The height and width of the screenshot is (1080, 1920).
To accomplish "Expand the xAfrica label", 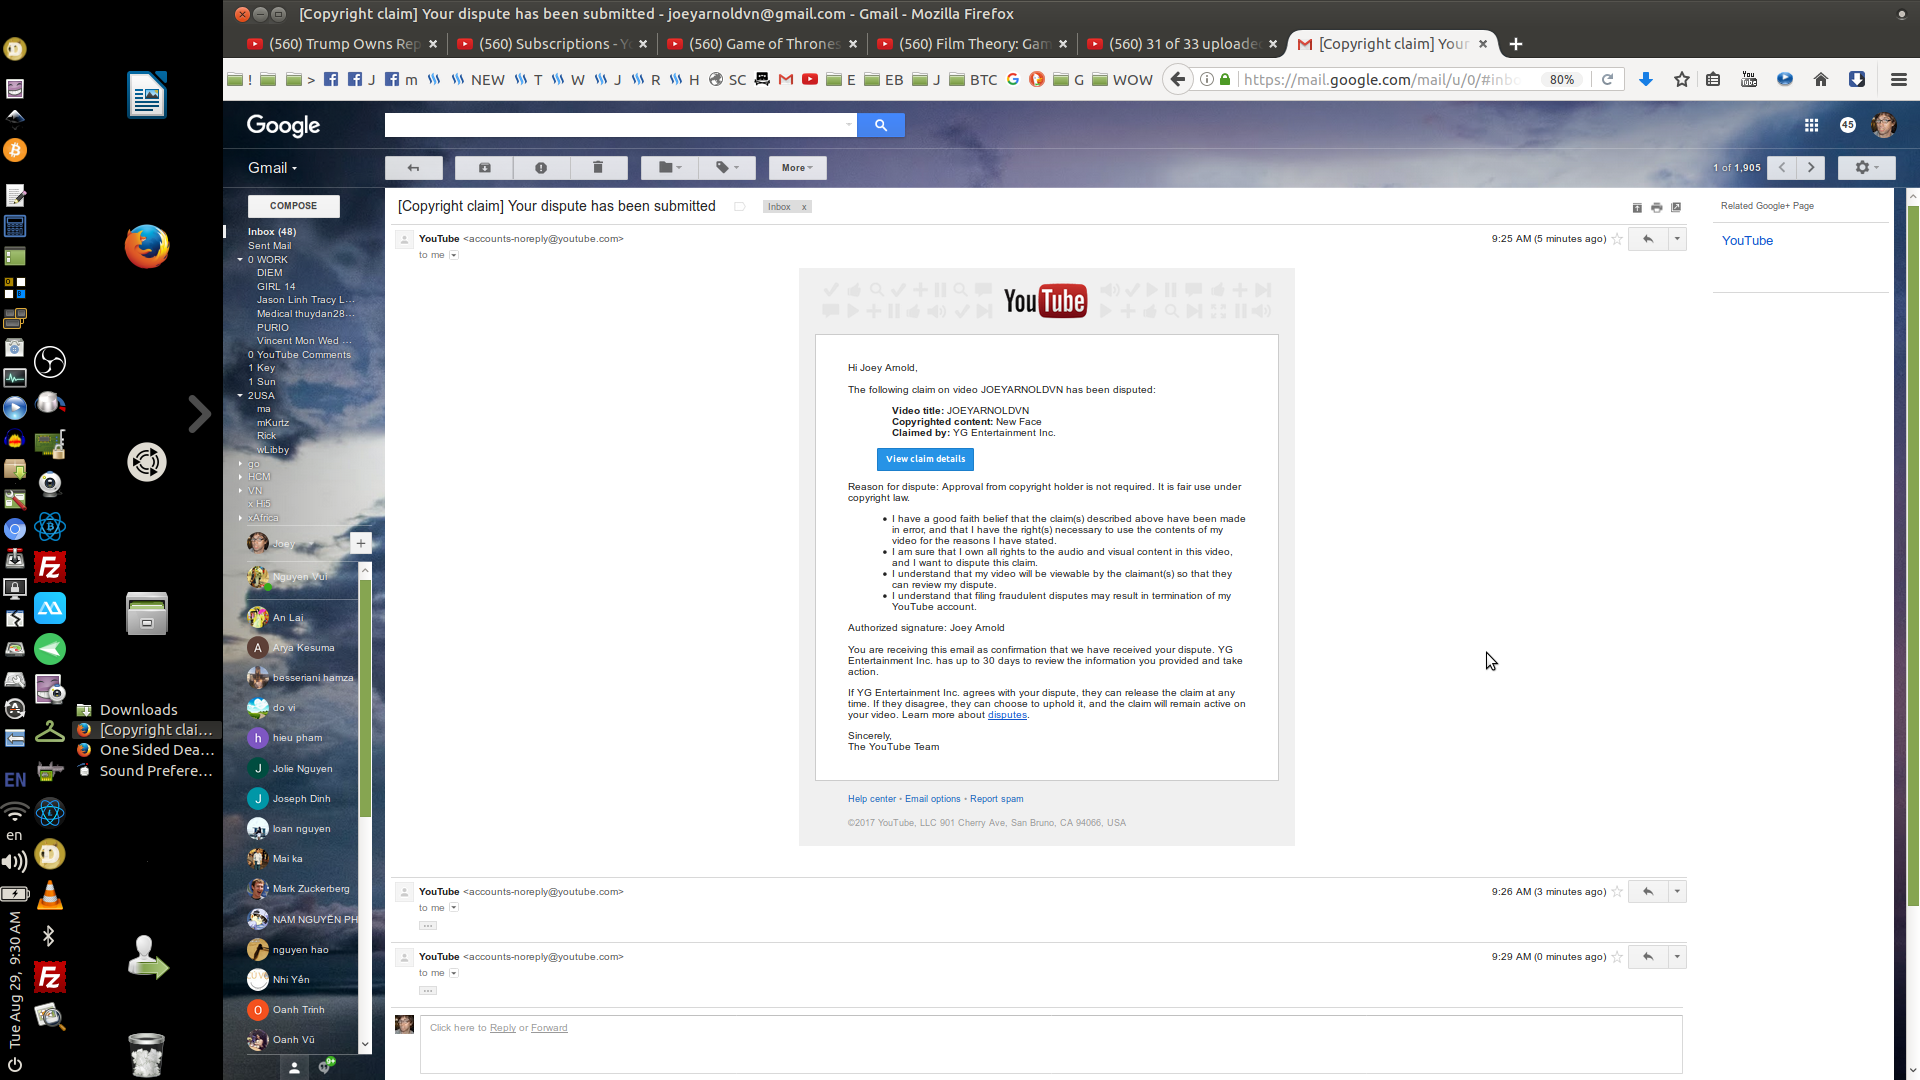I will (x=240, y=518).
